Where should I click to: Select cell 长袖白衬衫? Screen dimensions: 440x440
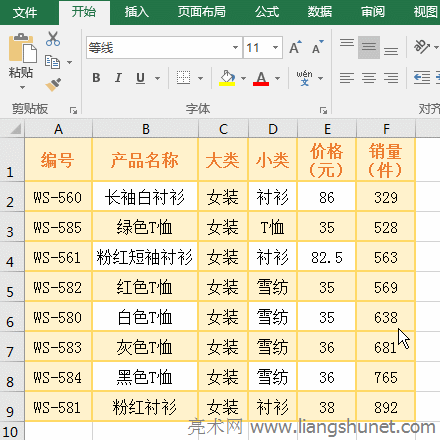click(x=145, y=197)
